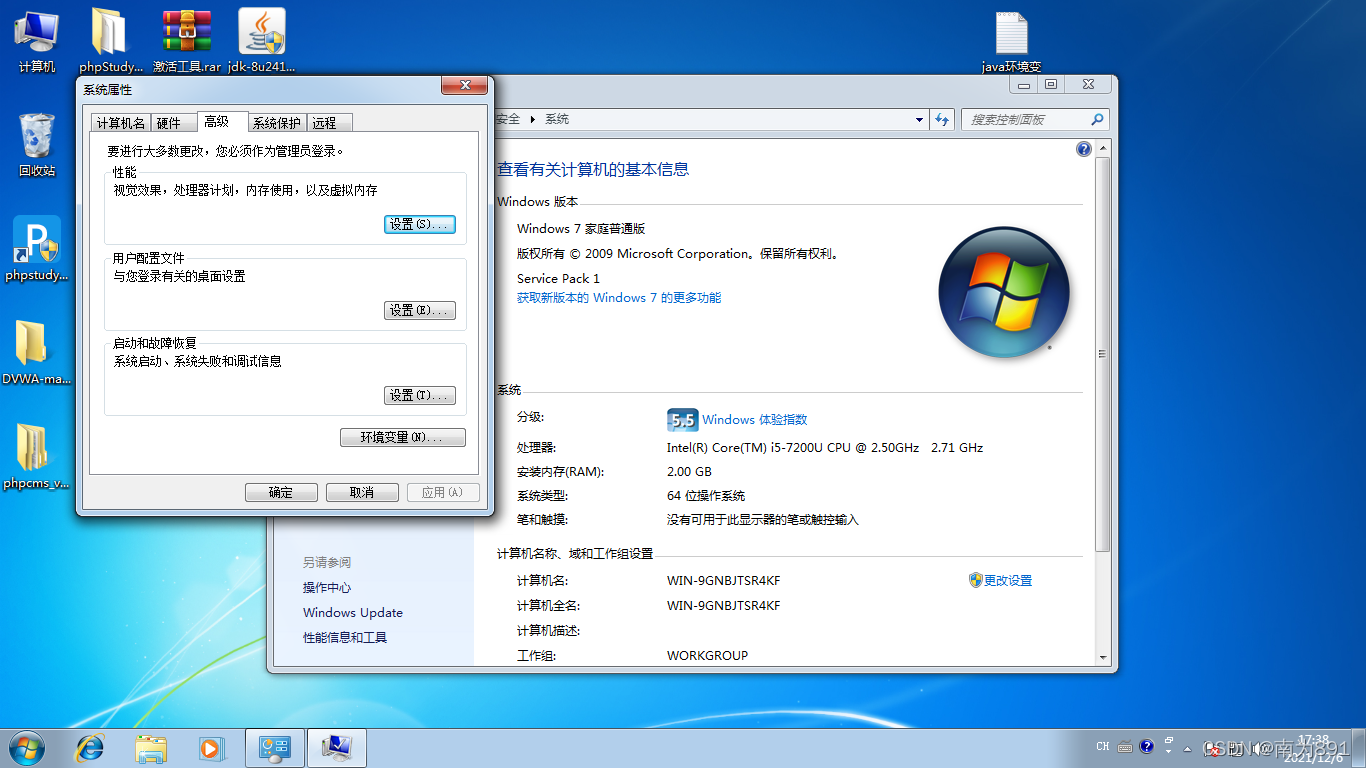Select the 激活工具.rar archive icon
Screen dimensions: 1366x768
pyautogui.click(x=187, y=40)
